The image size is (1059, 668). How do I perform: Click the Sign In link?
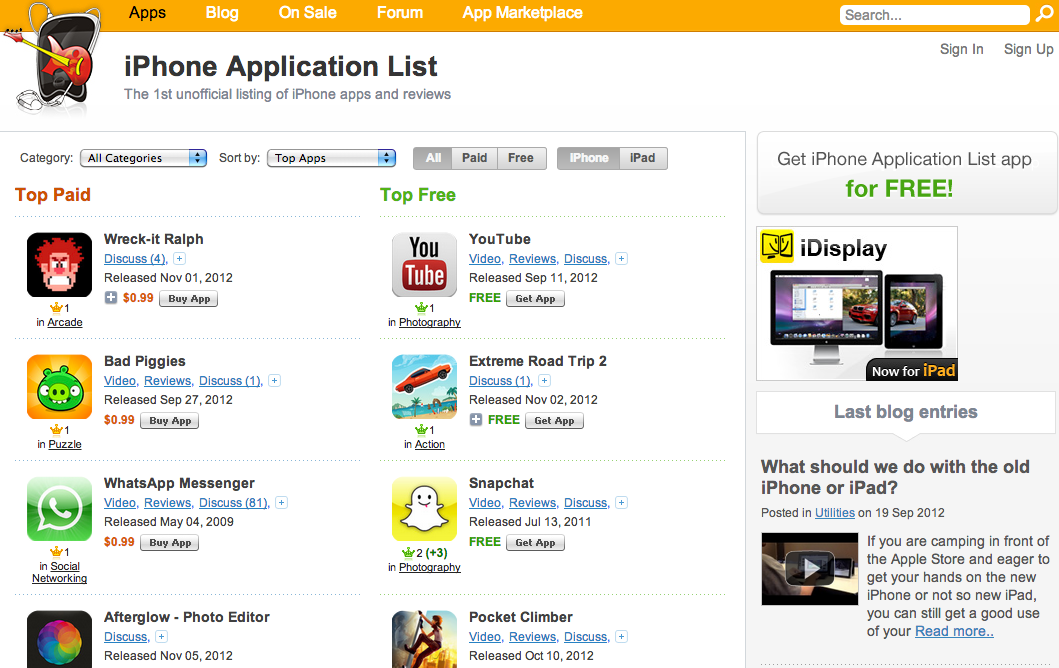[961, 49]
